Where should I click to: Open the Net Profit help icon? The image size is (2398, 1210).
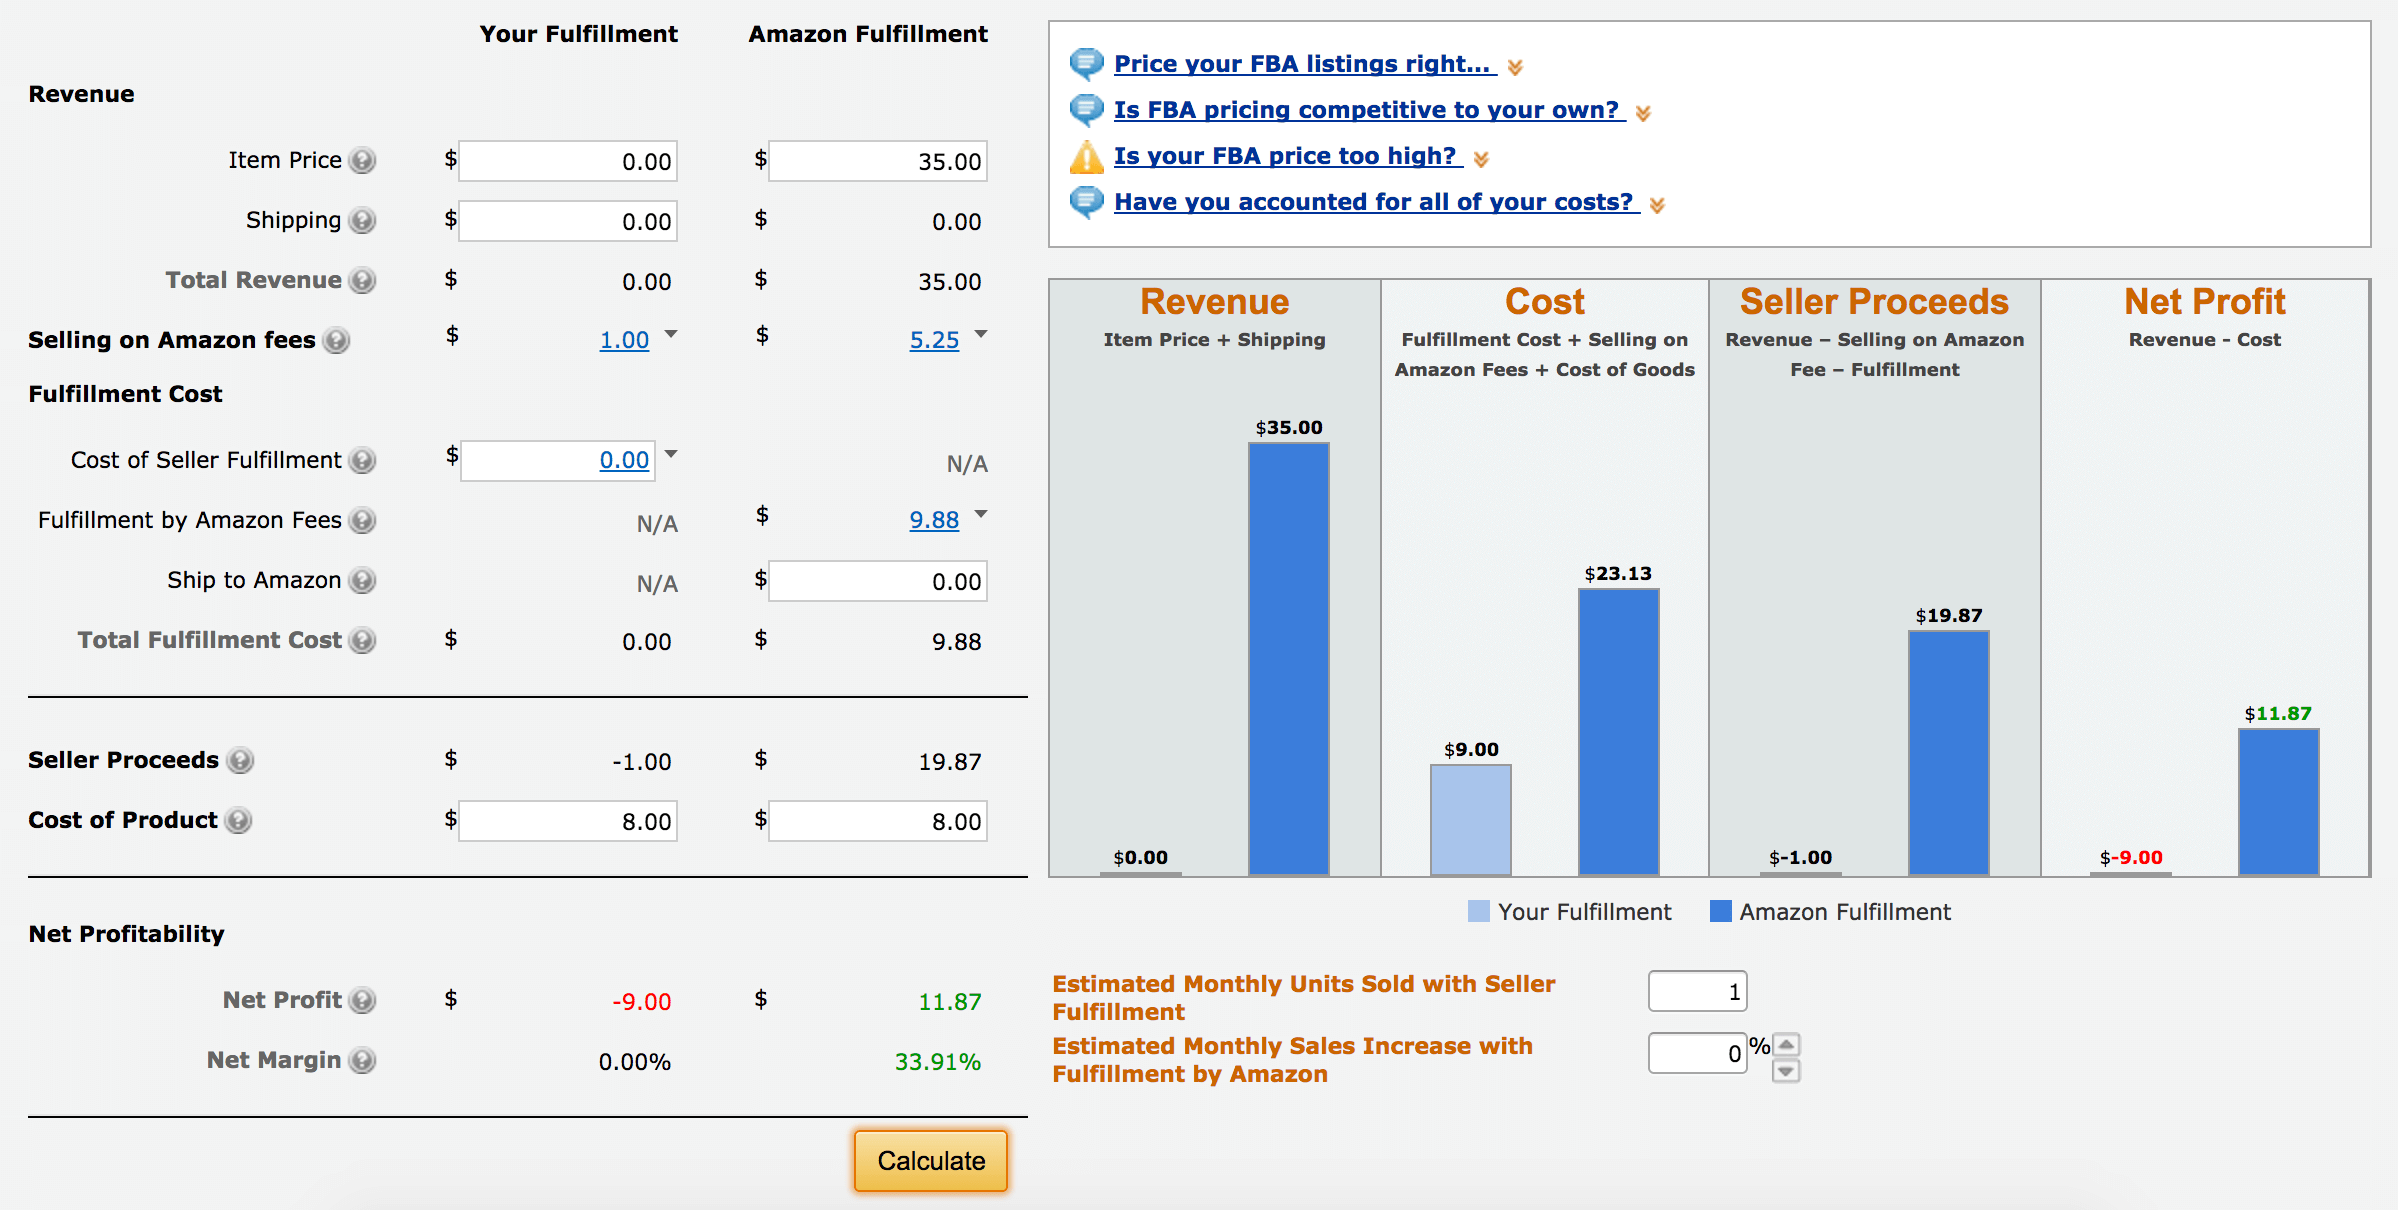pos(362,1000)
